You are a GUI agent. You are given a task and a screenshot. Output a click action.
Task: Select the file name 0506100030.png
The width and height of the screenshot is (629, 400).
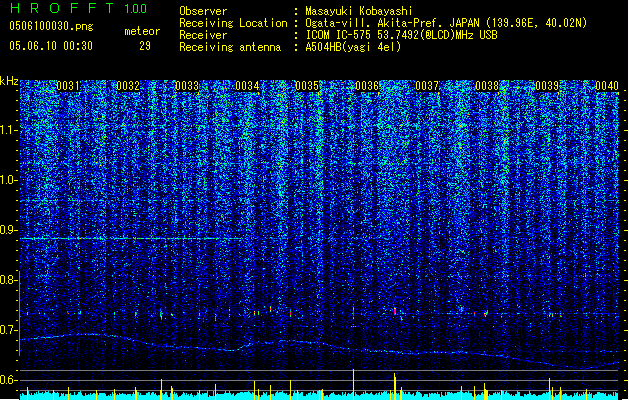(51, 26)
